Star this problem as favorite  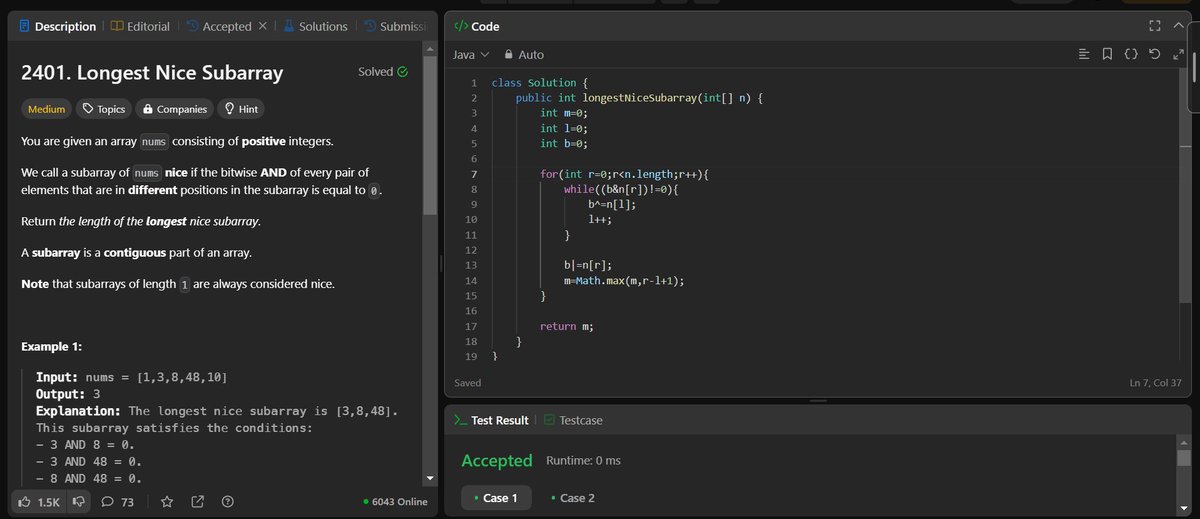167,502
